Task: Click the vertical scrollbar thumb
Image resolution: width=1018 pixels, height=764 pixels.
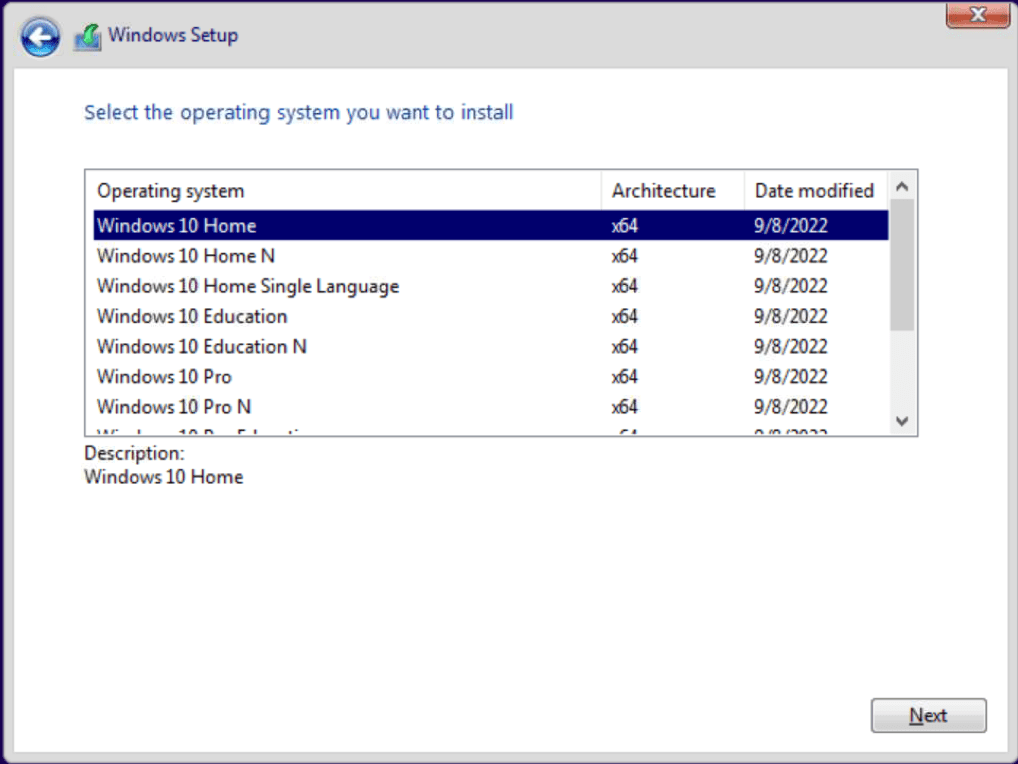Action: 902,265
